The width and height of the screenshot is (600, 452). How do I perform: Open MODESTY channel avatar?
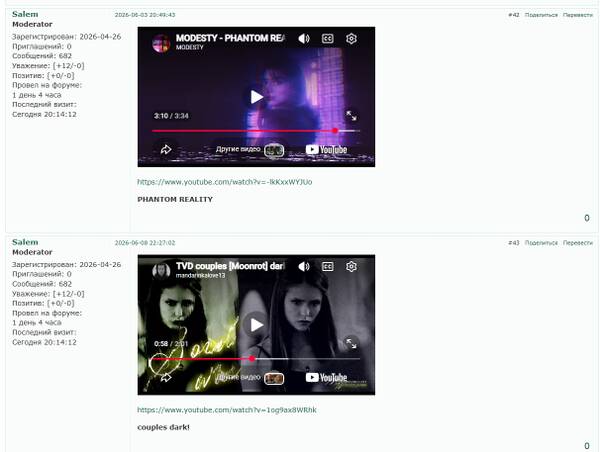pyautogui.click(x=161, y=43)
